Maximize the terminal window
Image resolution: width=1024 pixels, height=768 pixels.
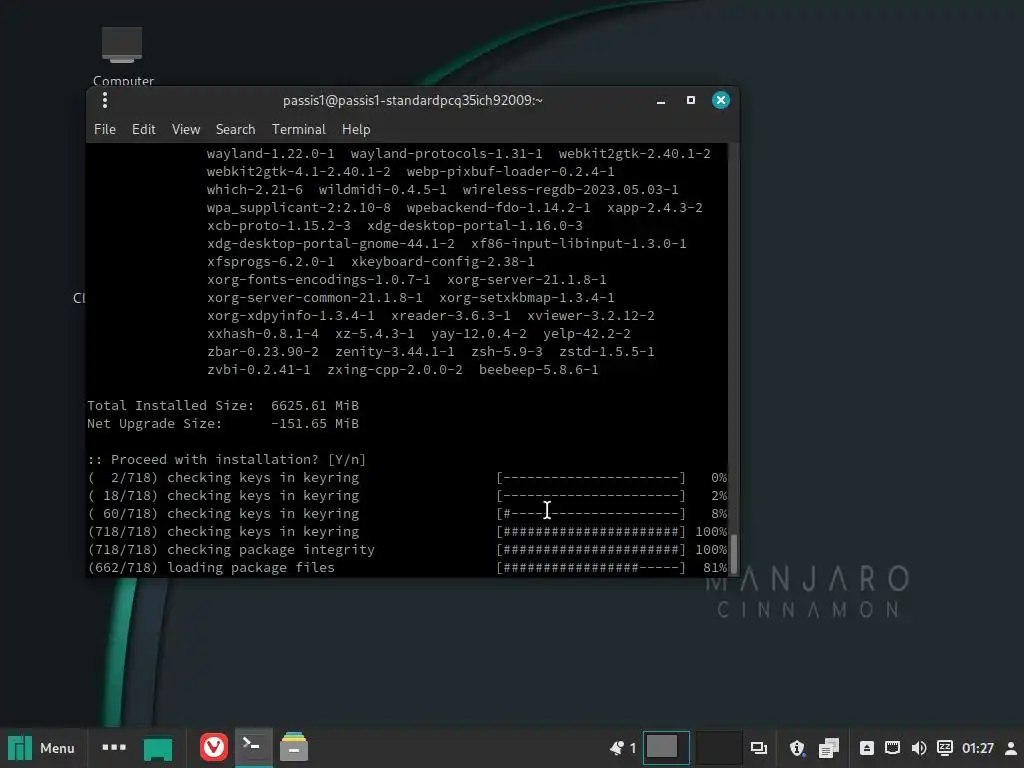690,100
